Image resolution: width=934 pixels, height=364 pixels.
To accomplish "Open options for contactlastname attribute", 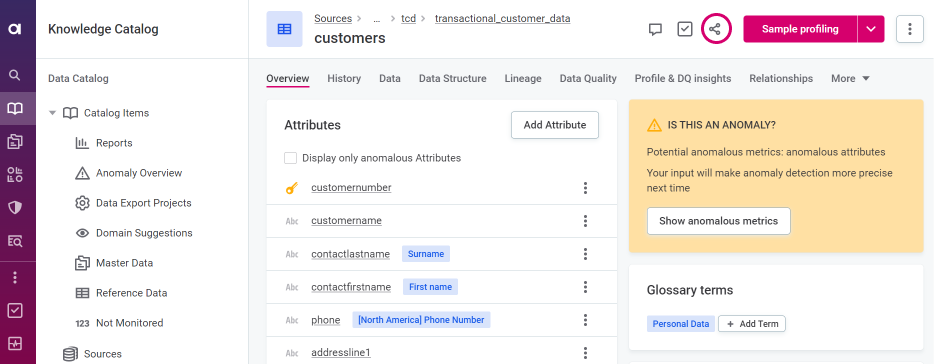I will coord(586,254).
